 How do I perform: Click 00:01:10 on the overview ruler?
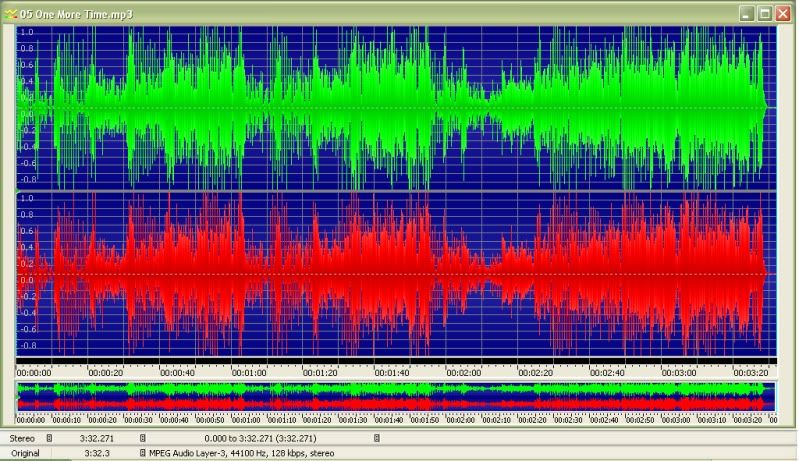pos(282,420)
